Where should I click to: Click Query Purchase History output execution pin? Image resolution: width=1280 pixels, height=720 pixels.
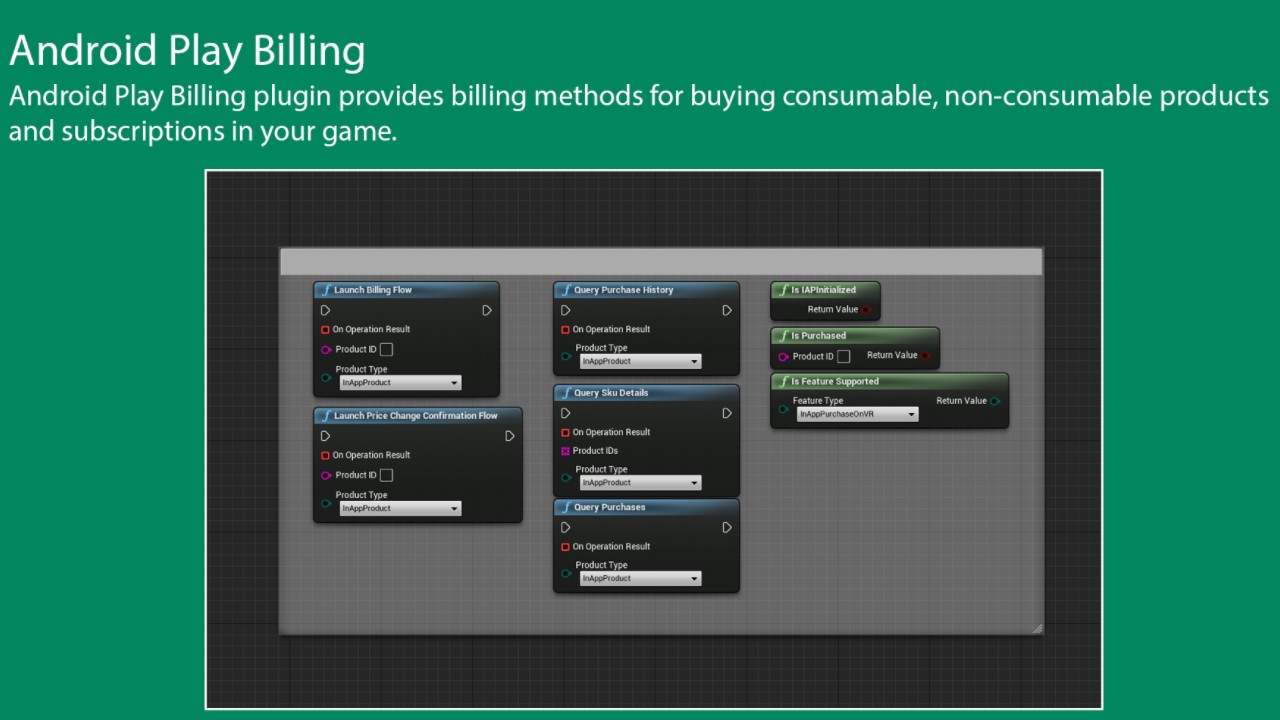click(727, 310)
